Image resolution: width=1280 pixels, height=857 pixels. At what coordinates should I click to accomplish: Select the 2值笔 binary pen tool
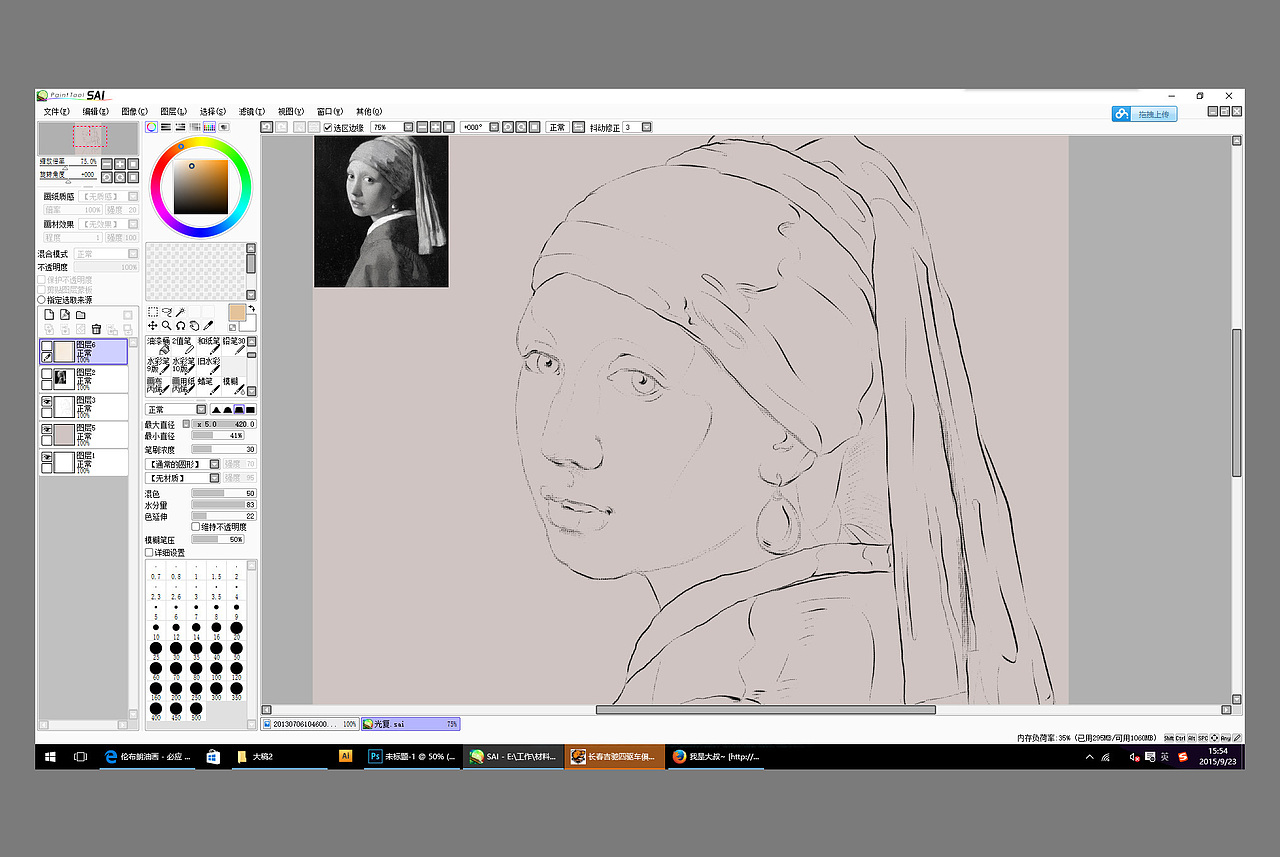click(183, 346)
